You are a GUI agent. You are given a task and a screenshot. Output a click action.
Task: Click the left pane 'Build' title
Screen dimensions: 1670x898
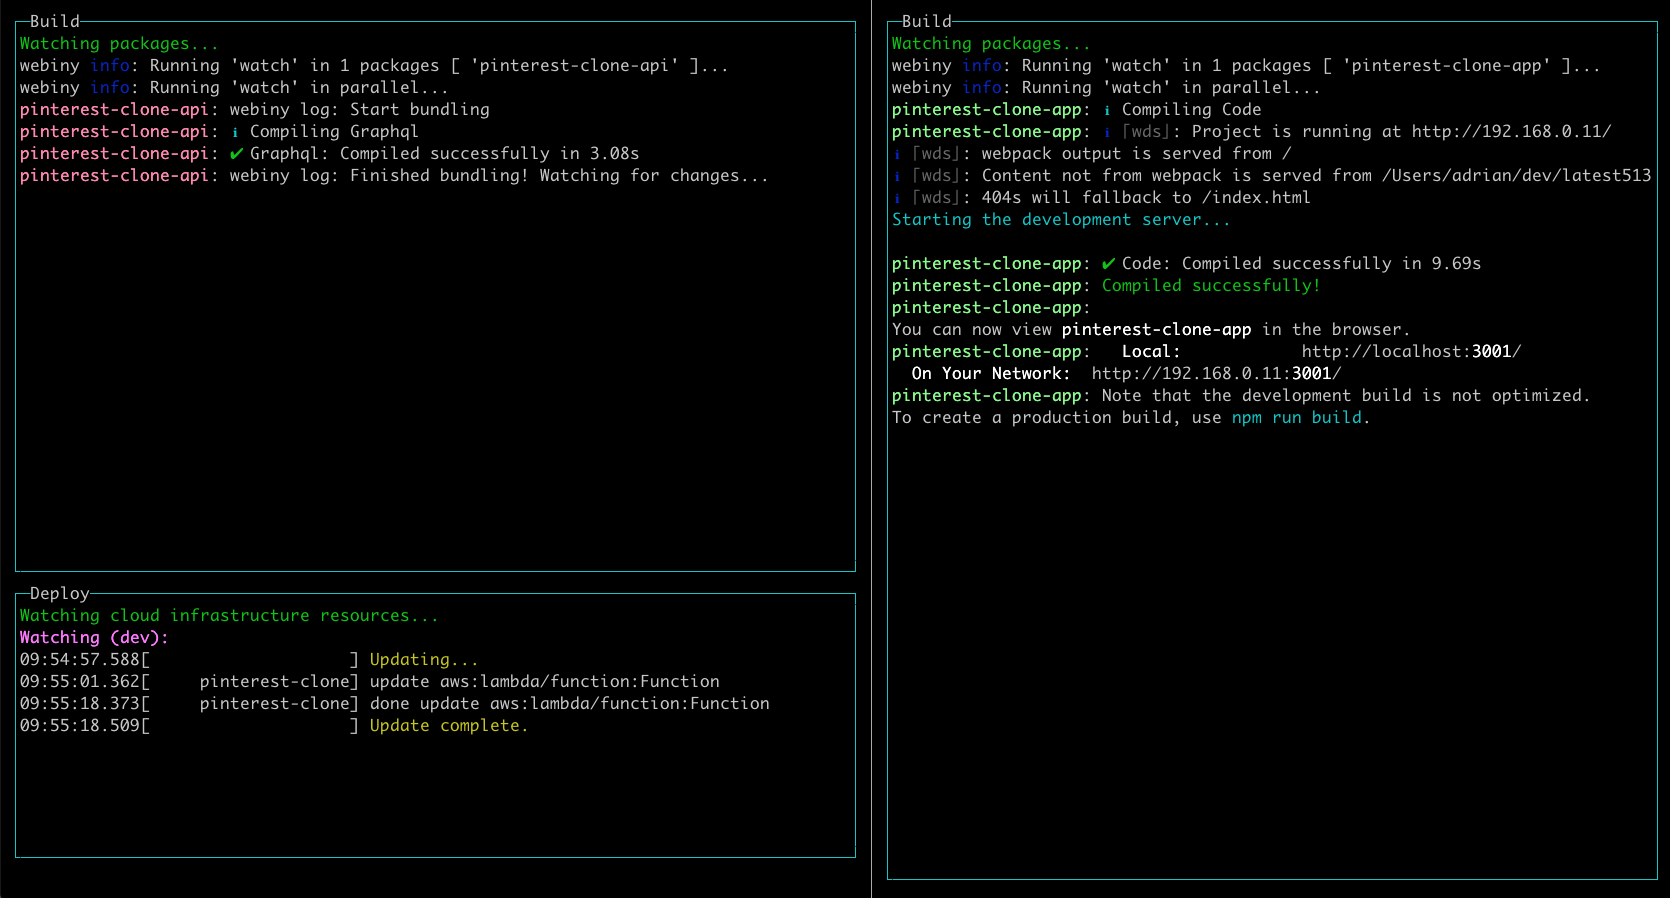pos(55,21)
